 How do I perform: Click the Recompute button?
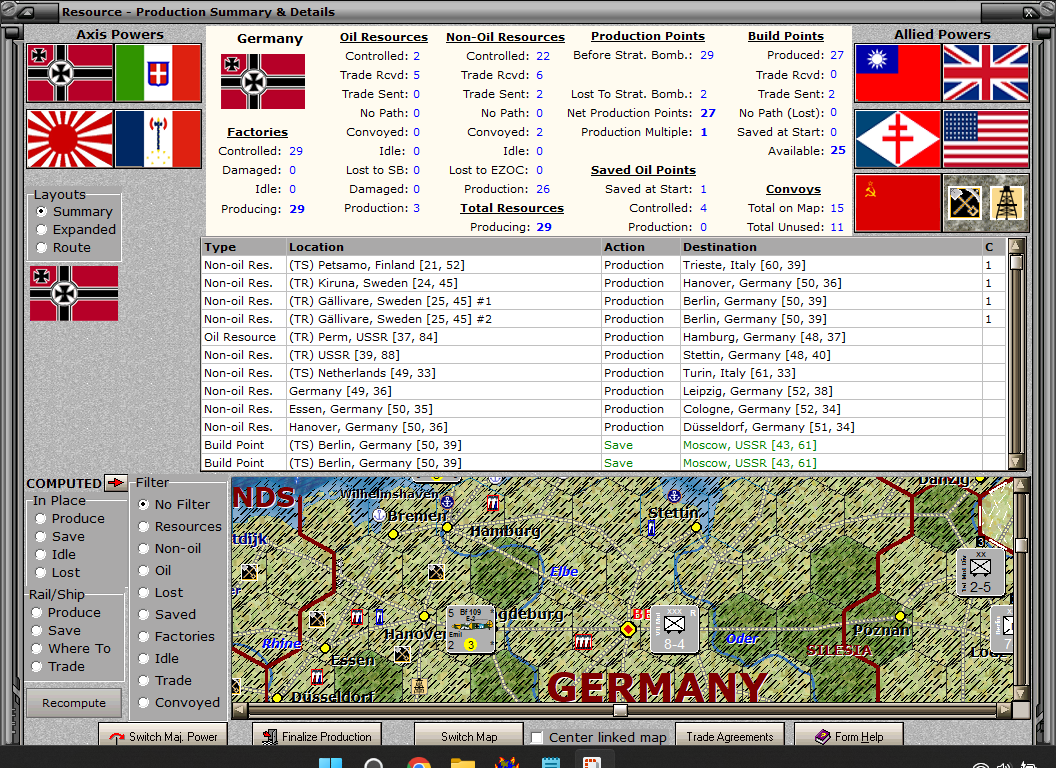(74, 703)
